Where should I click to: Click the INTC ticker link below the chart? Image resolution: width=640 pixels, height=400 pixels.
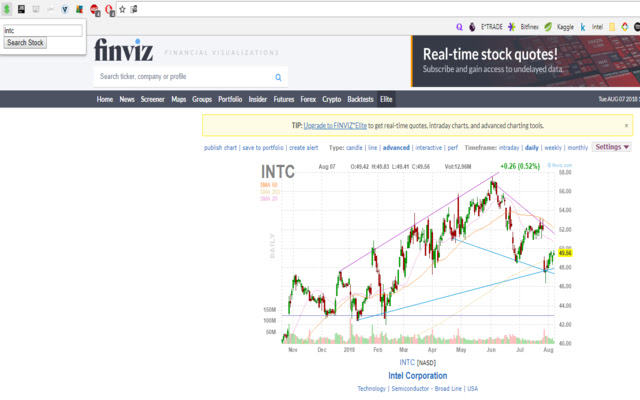pos(407,362)
